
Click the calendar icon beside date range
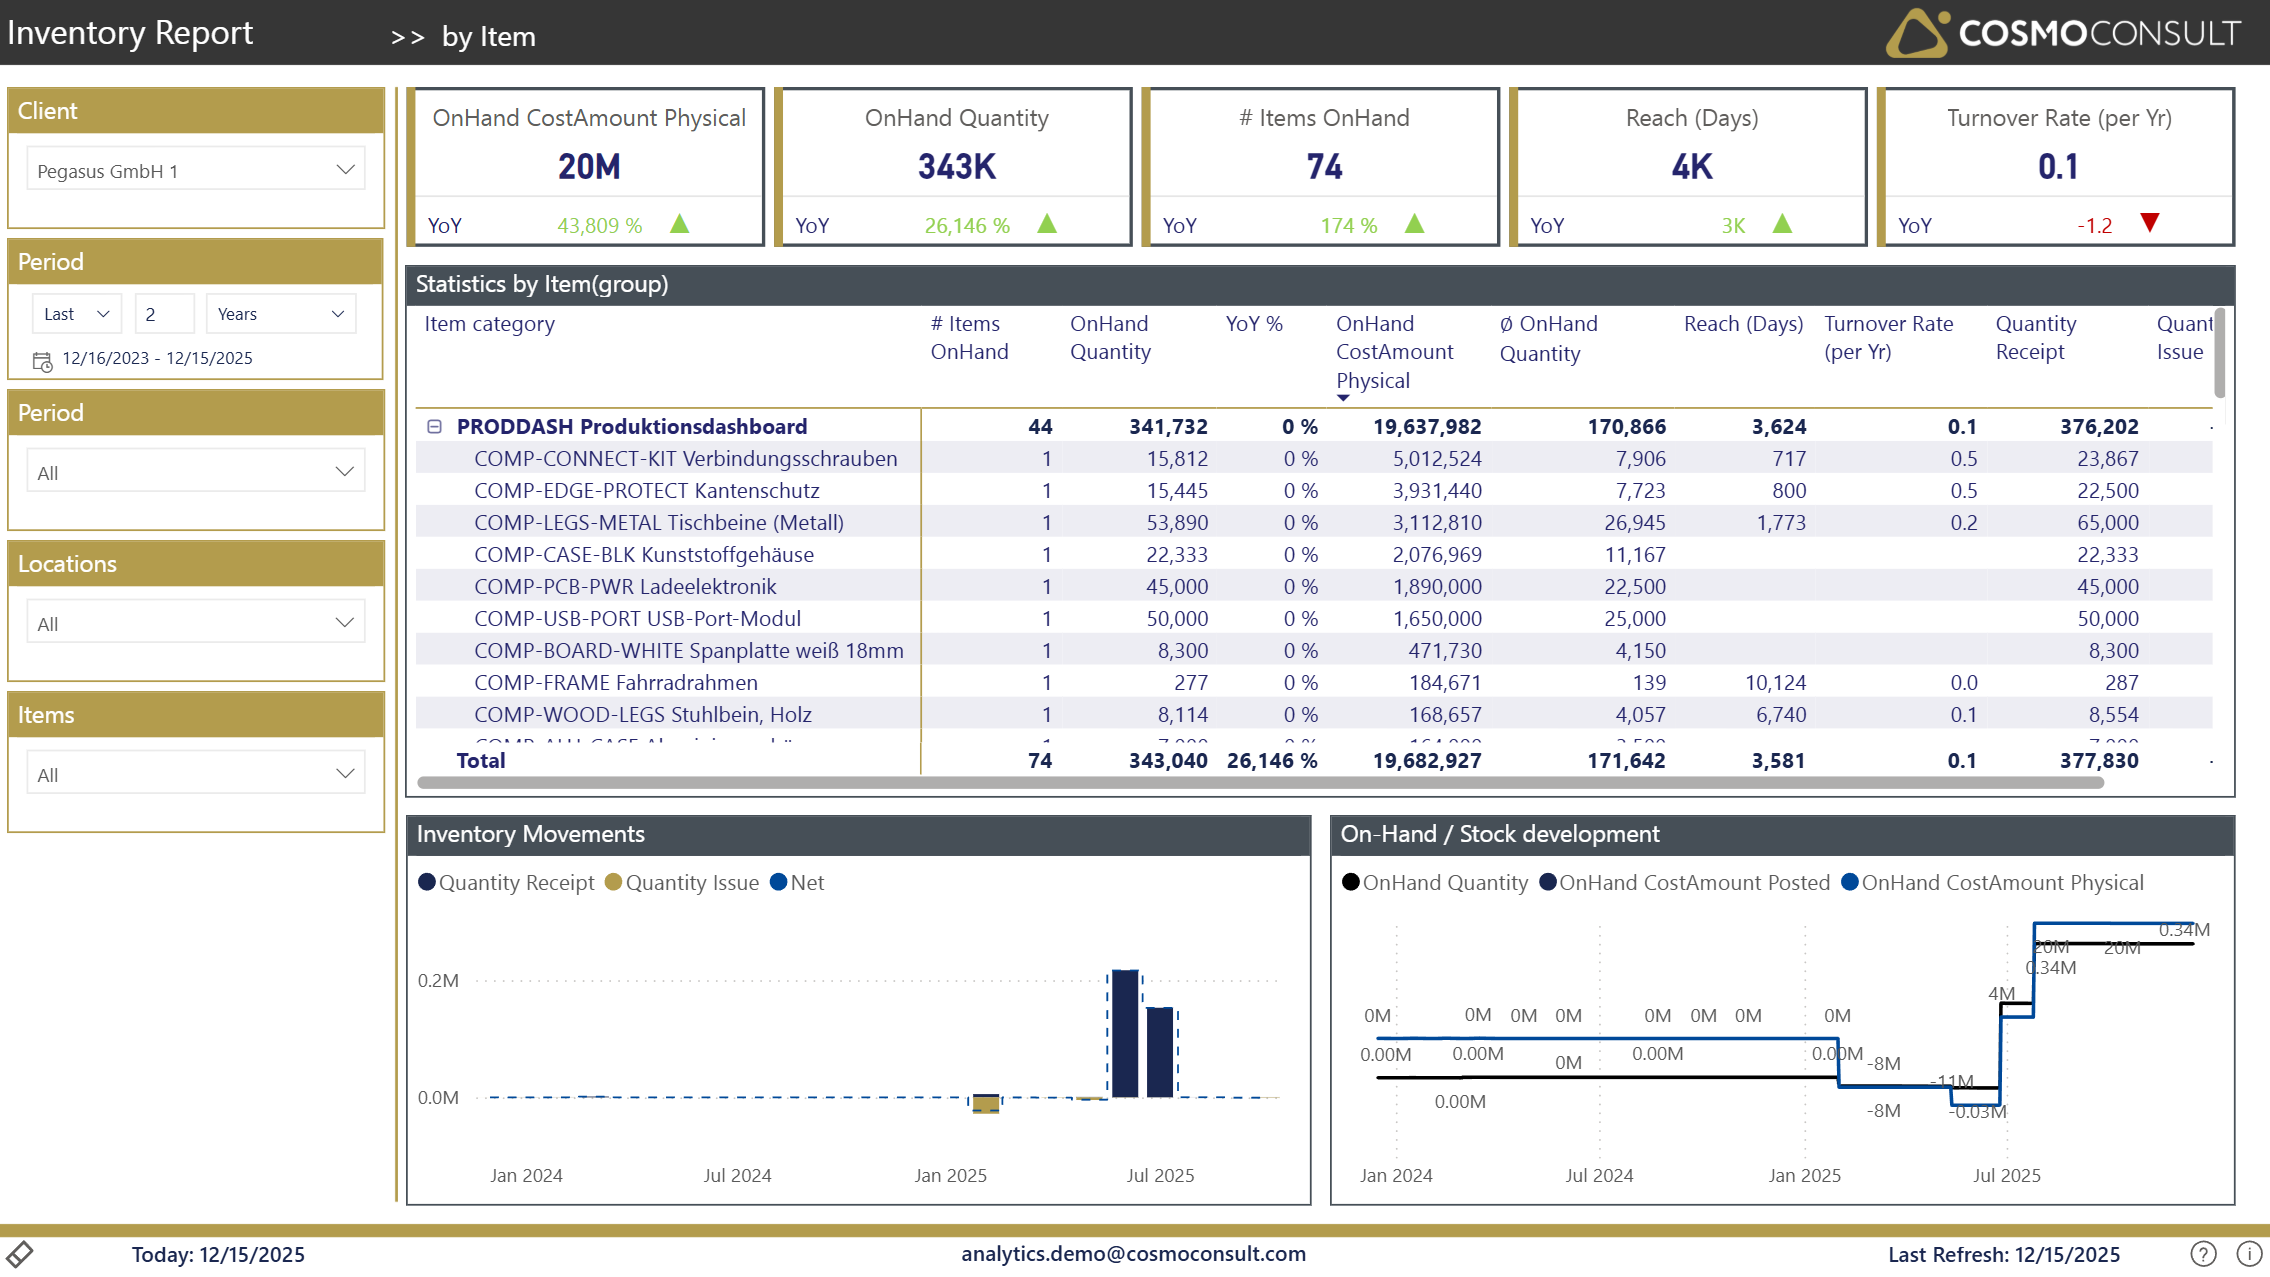pos(42,360)
